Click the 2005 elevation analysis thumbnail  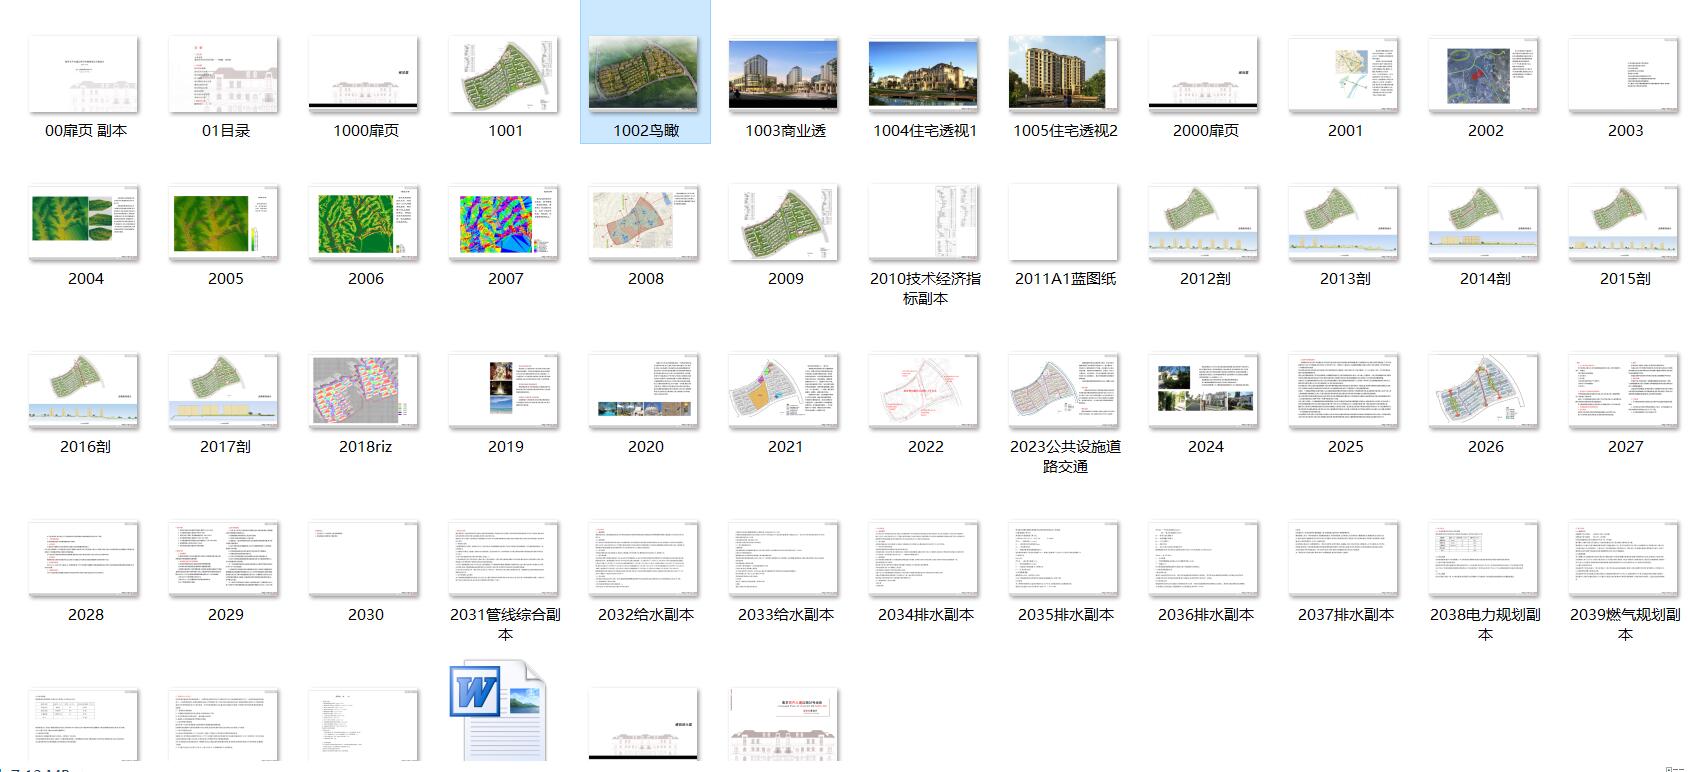[225, 223]
